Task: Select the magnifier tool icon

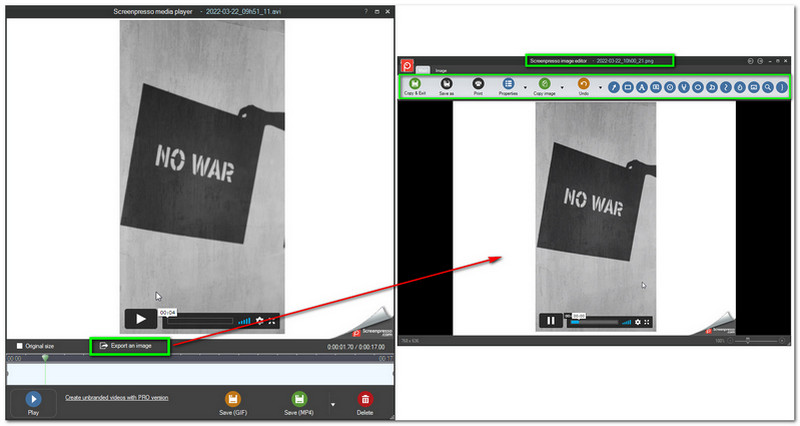Action: pos(768,87)
